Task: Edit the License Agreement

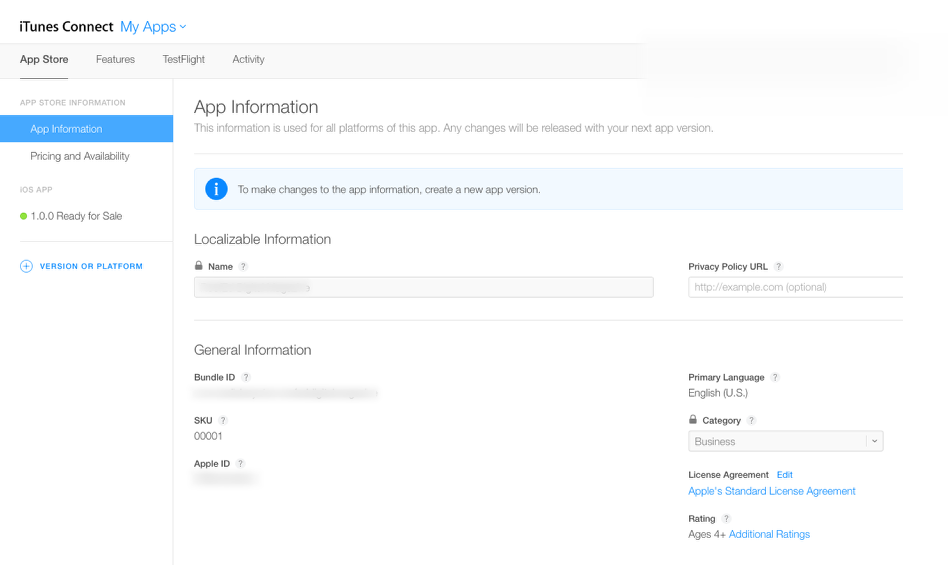Action: click(x=785, y=475)
